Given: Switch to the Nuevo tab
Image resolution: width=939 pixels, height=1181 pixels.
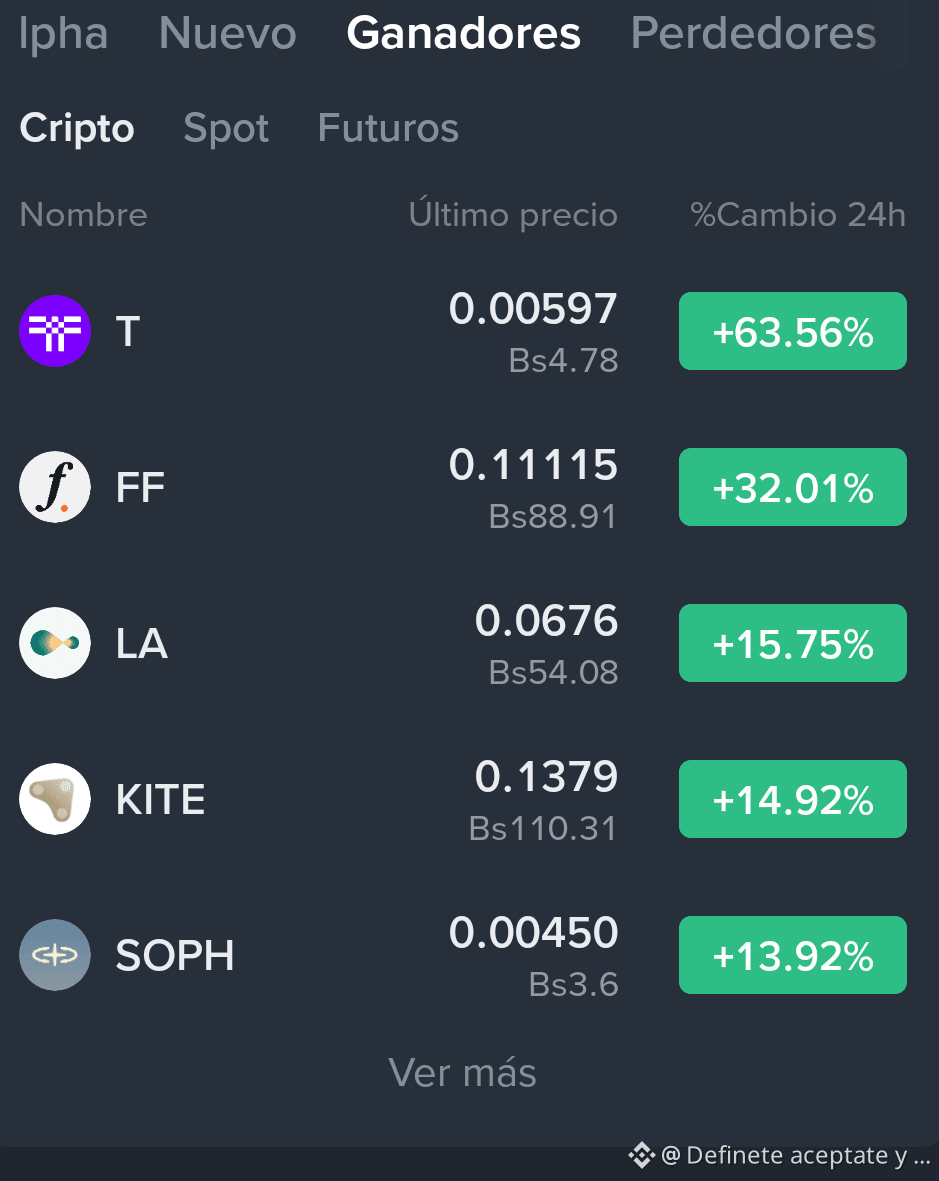Looking at the screenshot, I should tap(227, 33).
